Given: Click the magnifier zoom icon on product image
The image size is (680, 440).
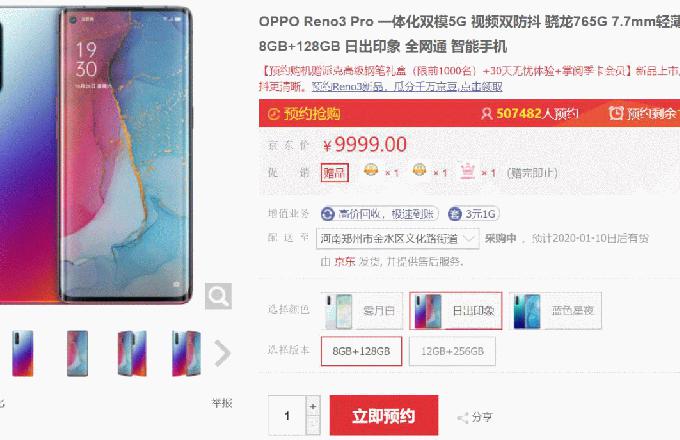Looking at the screenshot, I should (x=218, y=296).
